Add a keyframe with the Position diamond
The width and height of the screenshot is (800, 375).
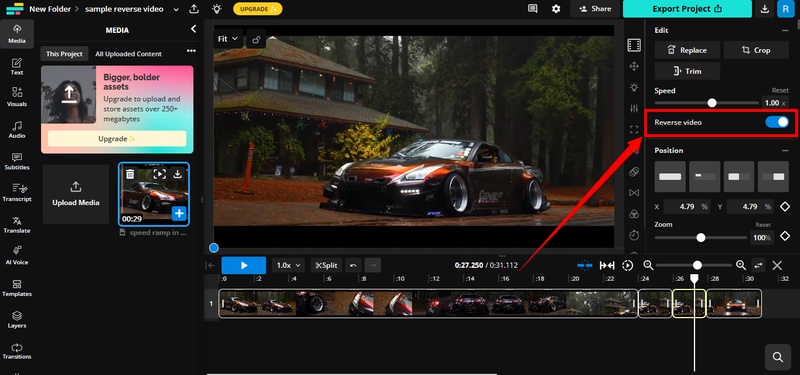tap(785, 206)
